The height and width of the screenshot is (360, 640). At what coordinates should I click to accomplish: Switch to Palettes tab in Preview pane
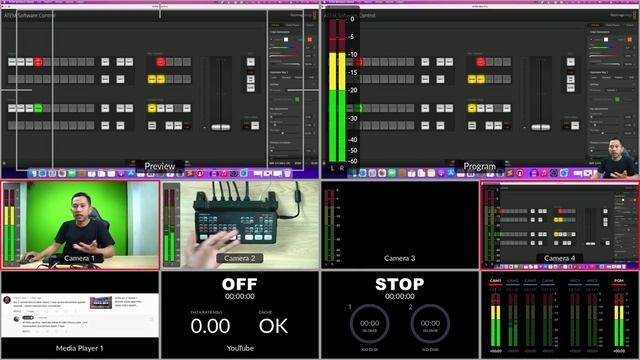click(275, 25)
